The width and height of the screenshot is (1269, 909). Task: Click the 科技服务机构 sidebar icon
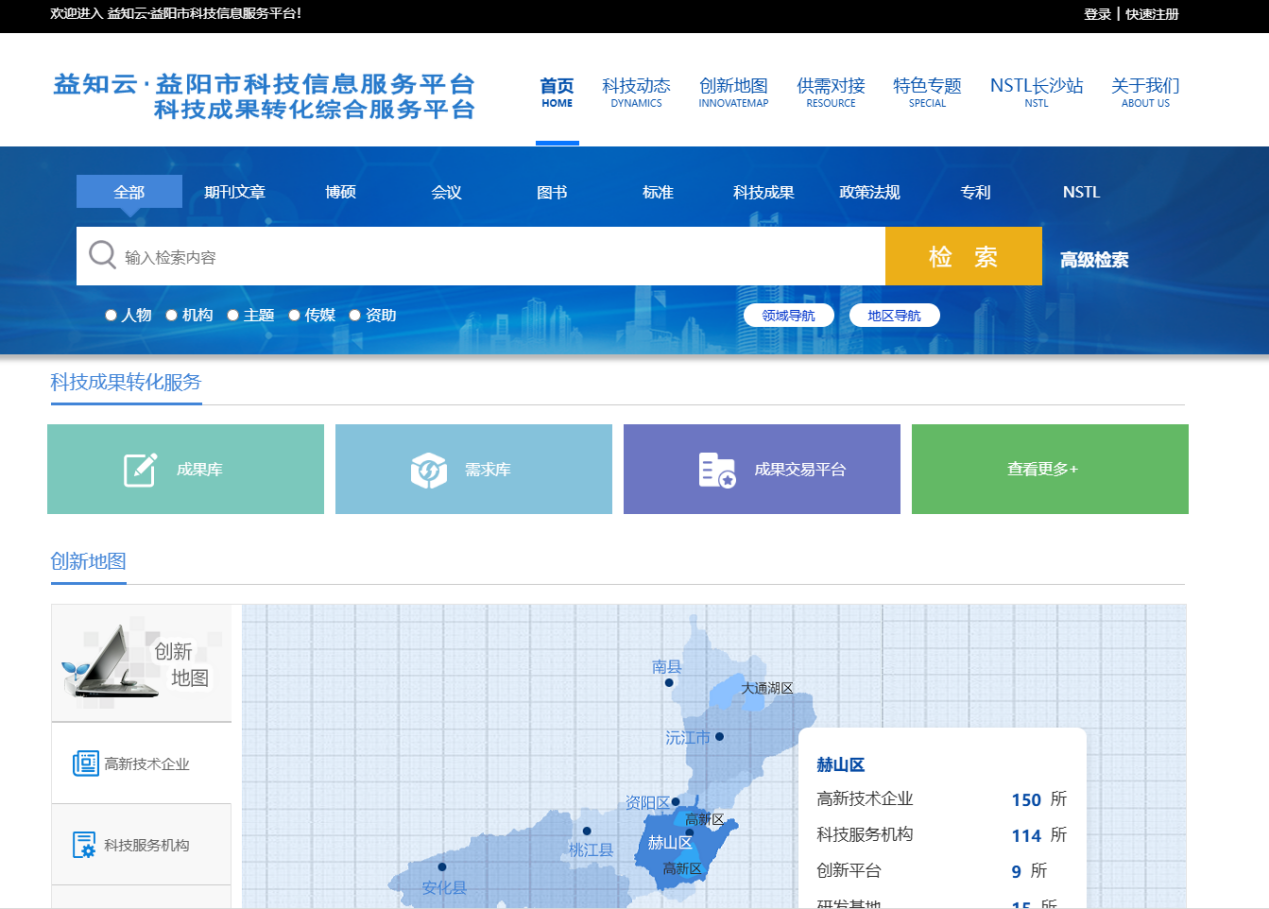85,845
